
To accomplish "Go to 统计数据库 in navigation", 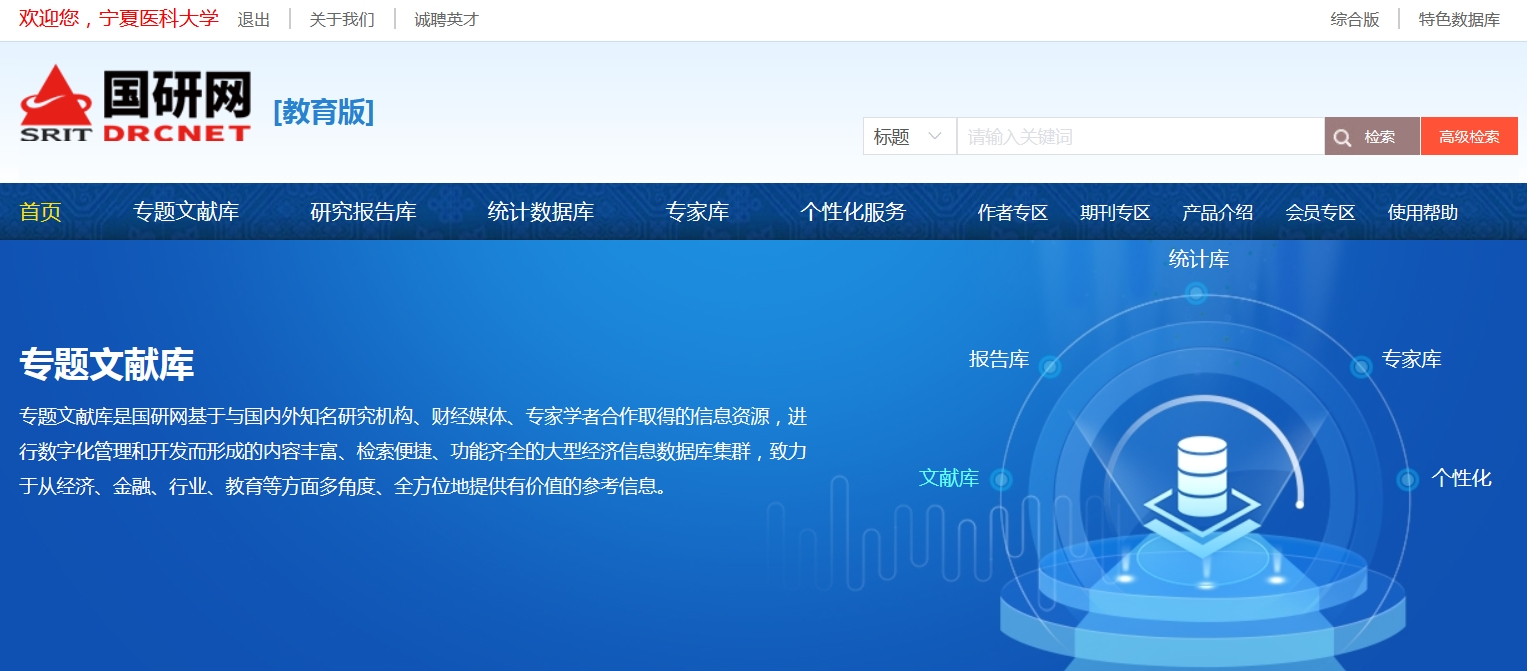I will pyautogui.click(x=540, y=212).
